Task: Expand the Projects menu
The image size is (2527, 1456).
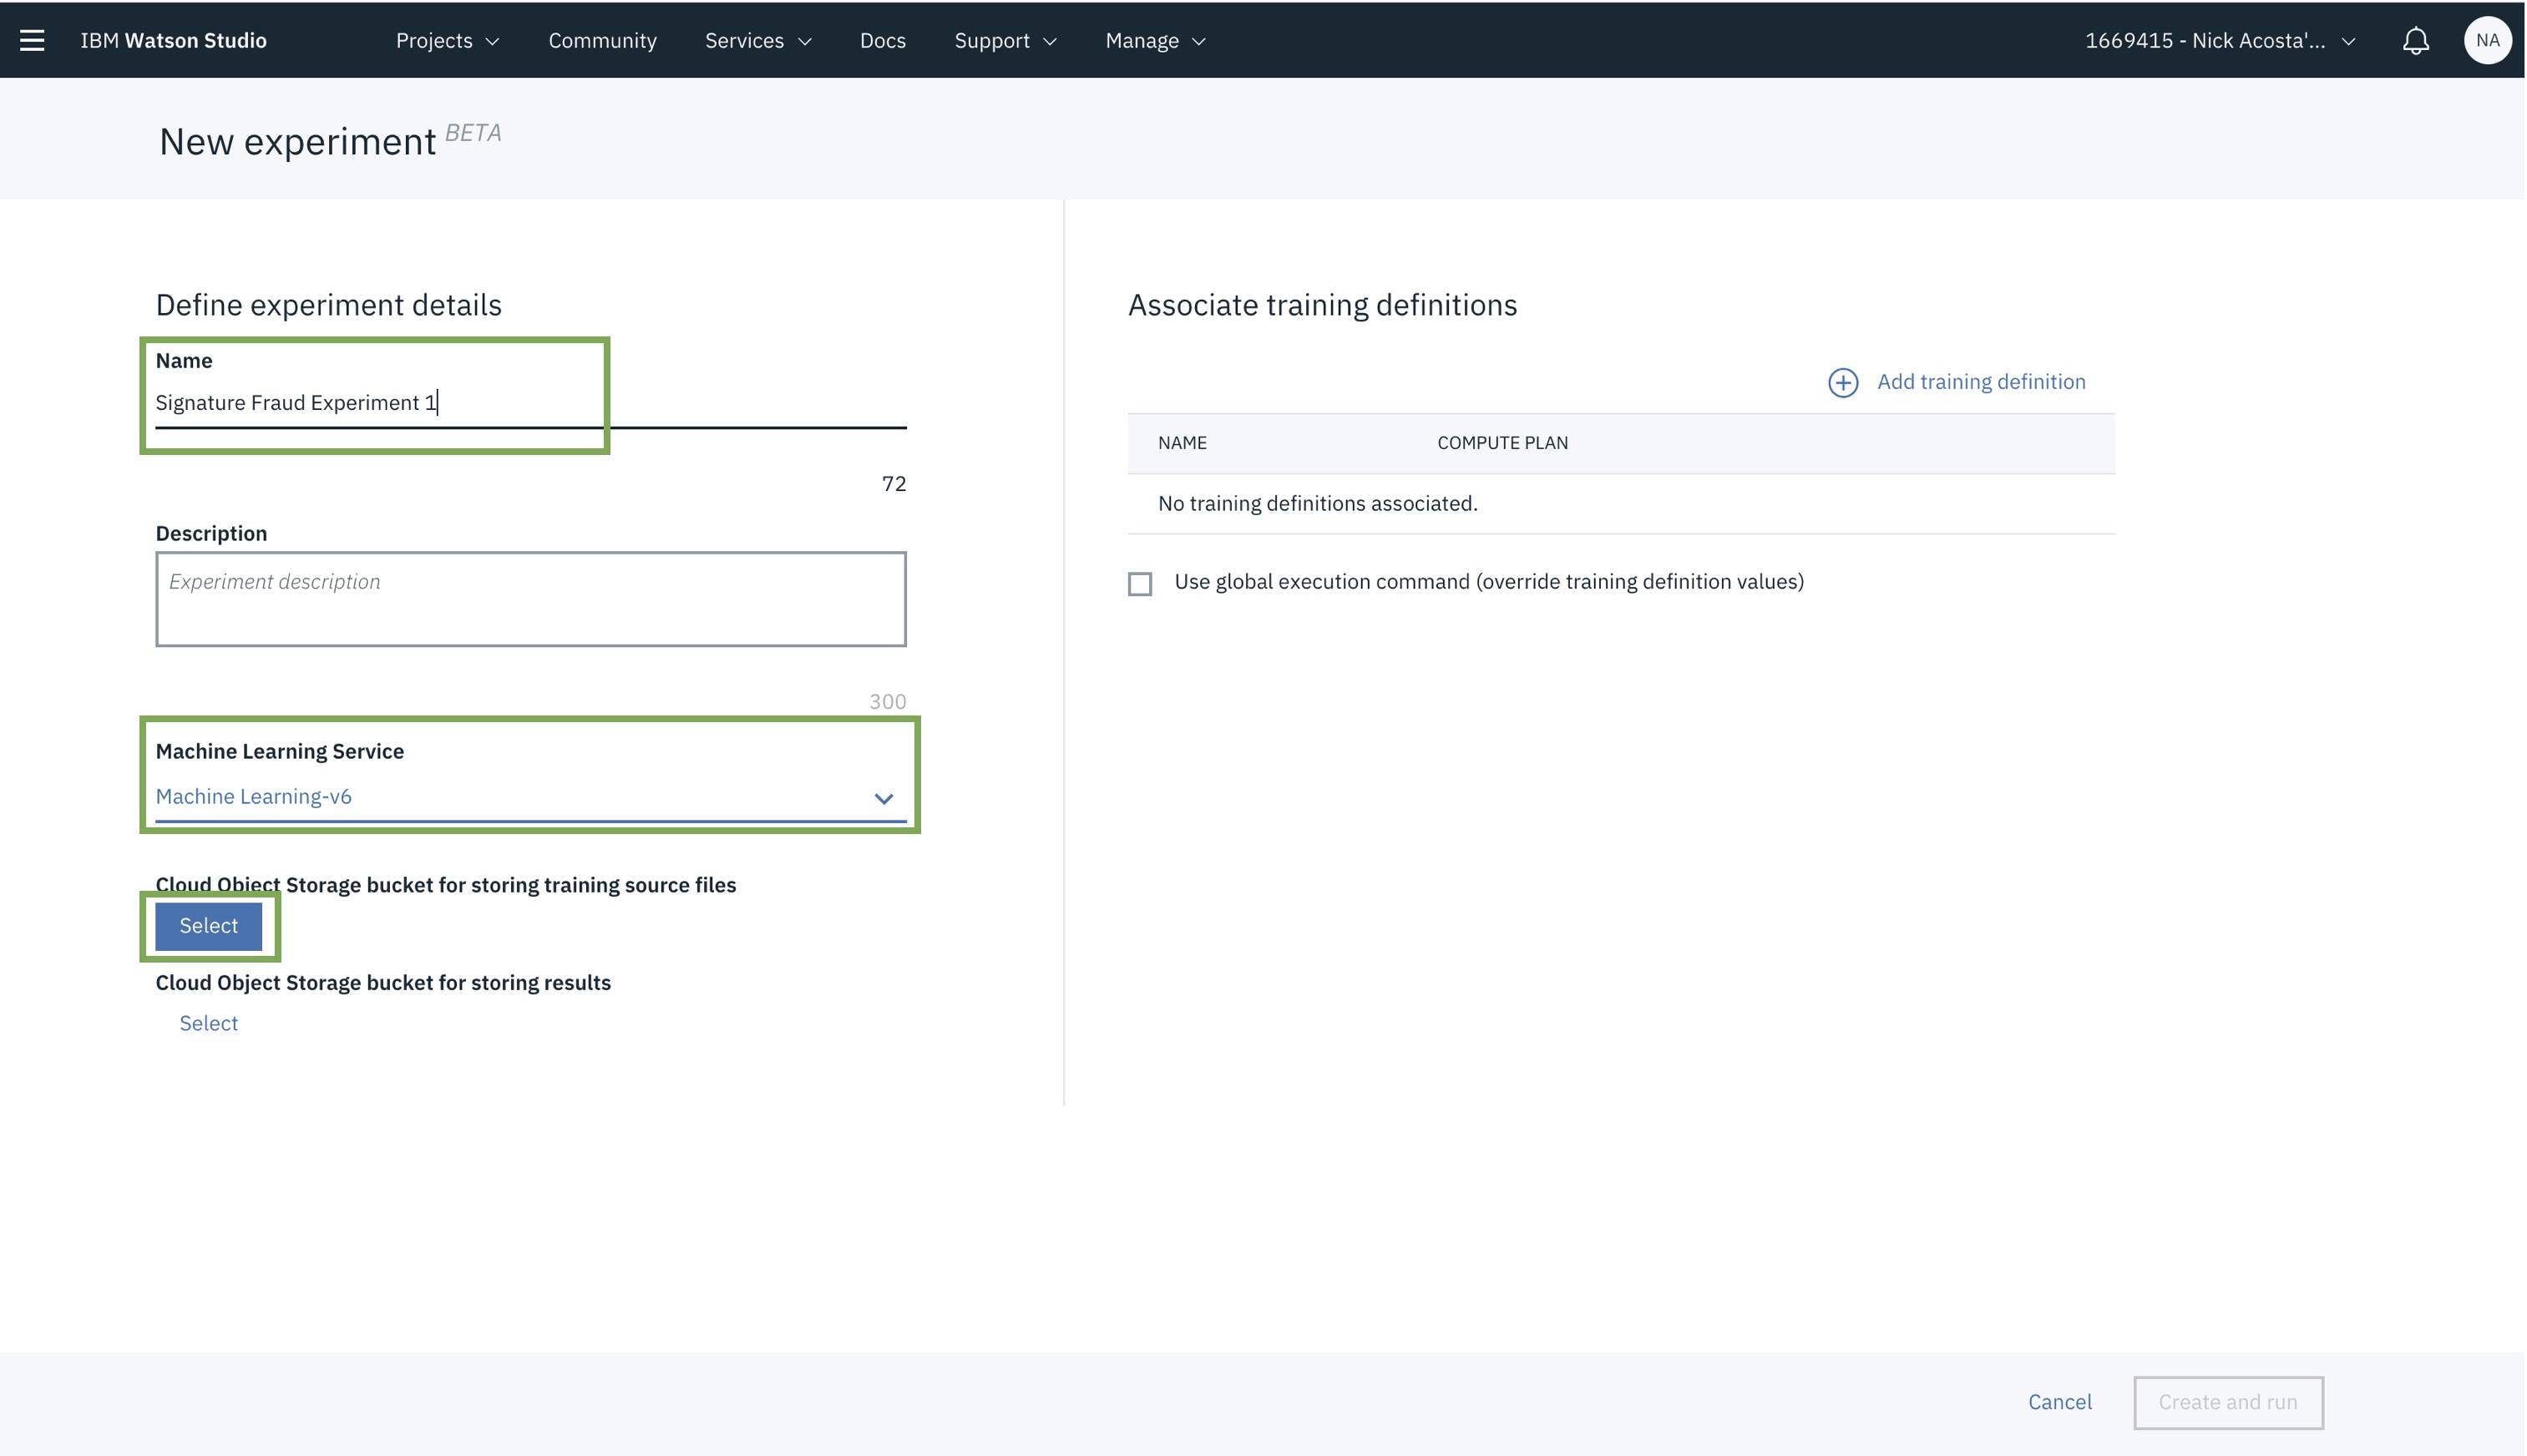Action: tap(447, 41)
